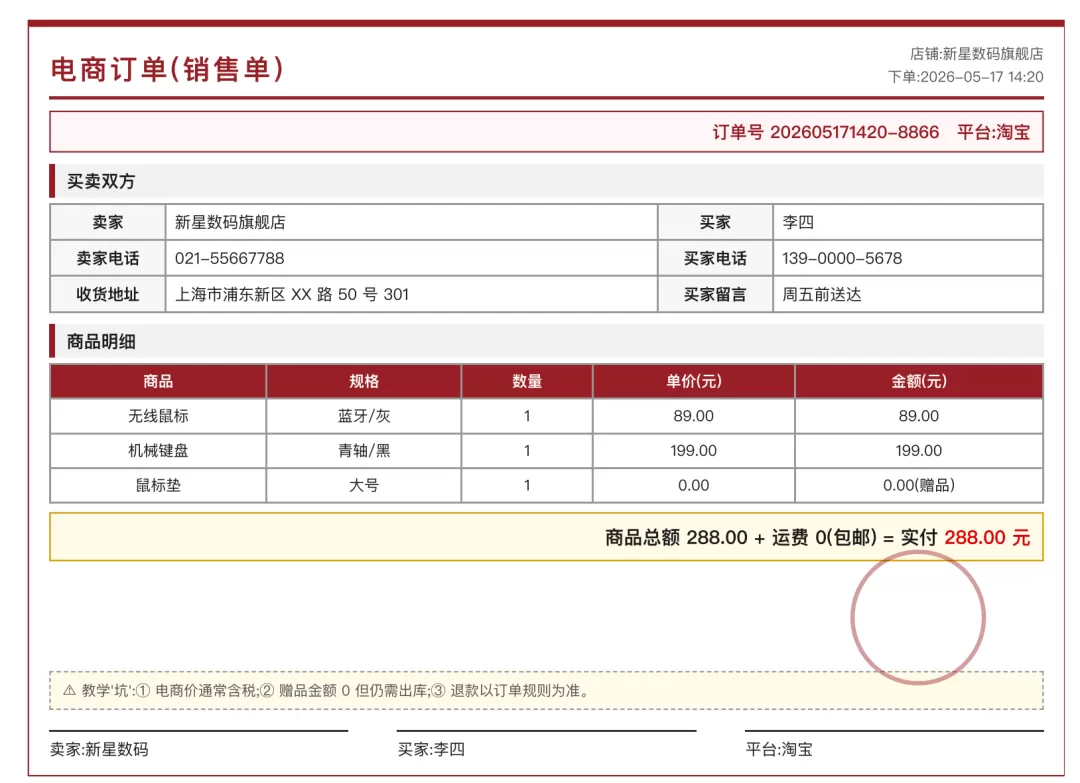This screenshot has width=1080, height=783.
Task: Select seller phone 021-55667788
Action: point(229,258)
